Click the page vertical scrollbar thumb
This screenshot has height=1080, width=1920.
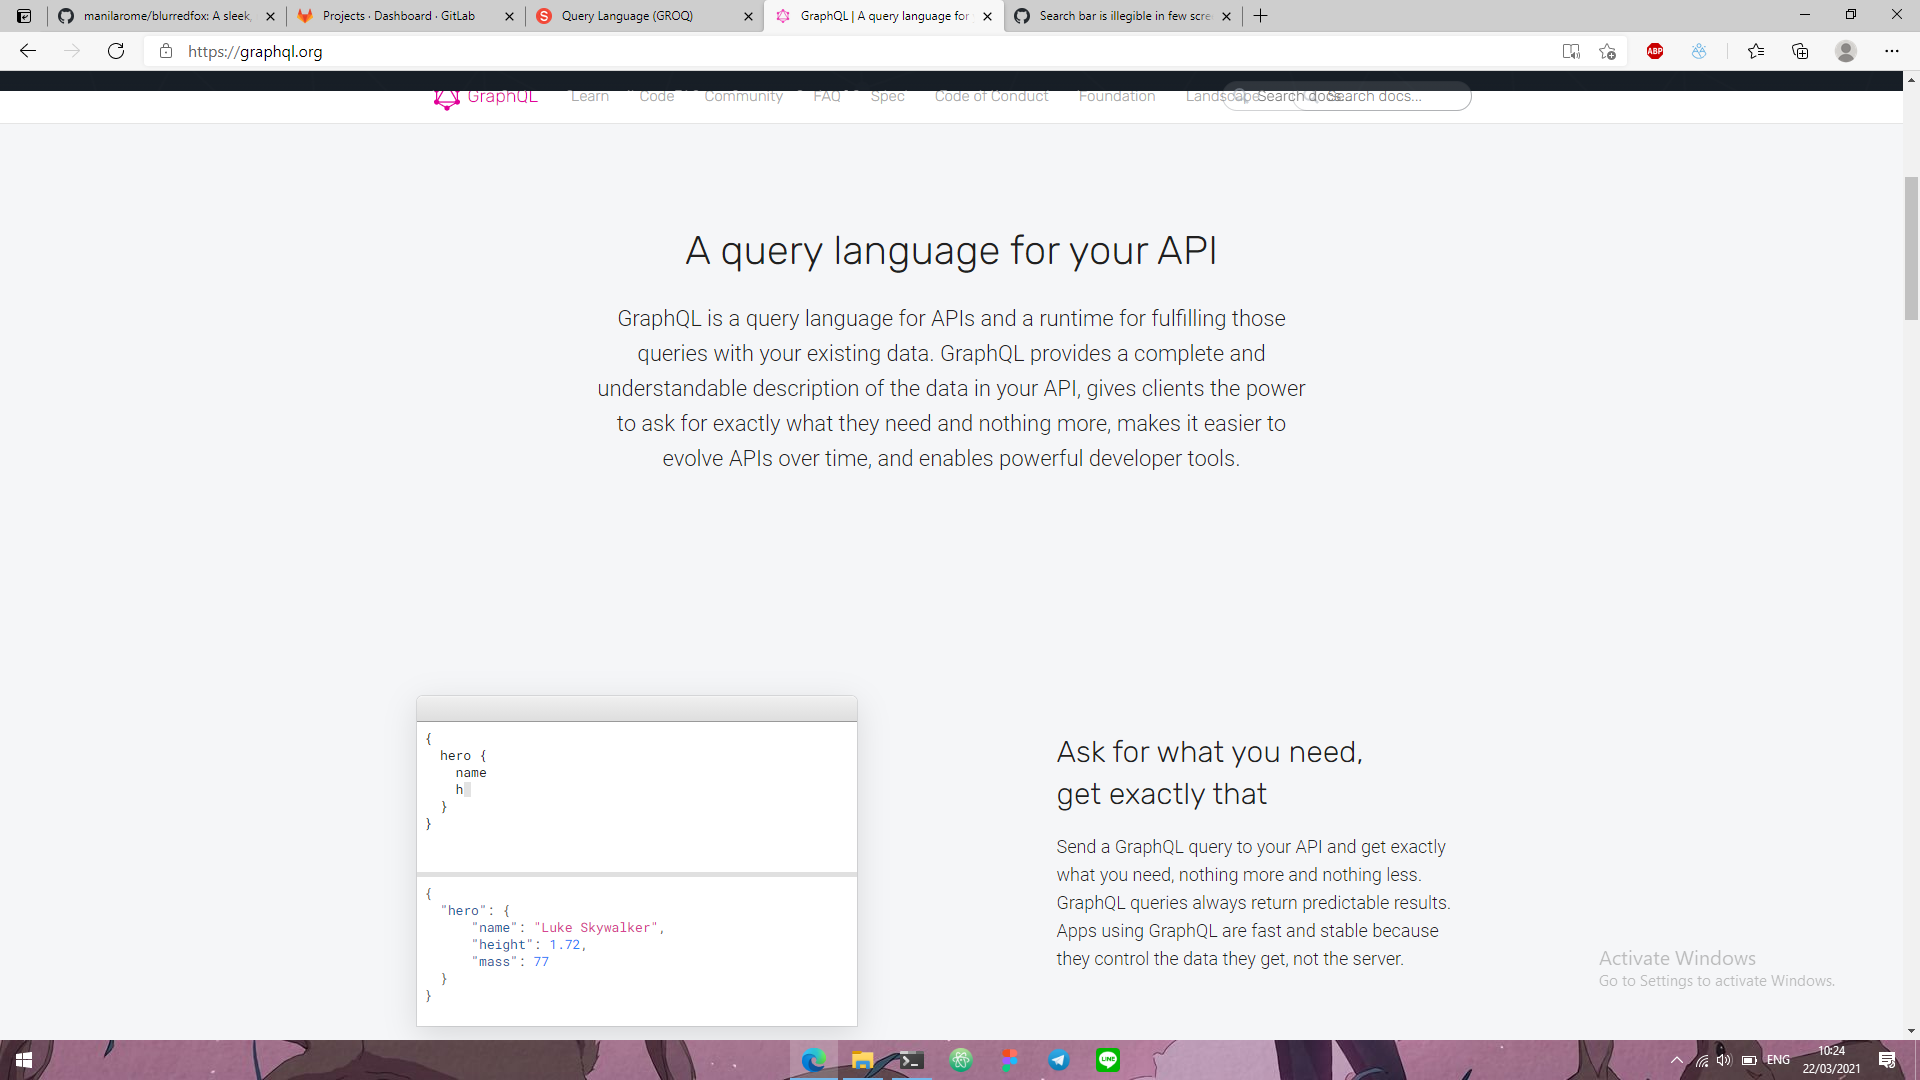pos(1911,248)
